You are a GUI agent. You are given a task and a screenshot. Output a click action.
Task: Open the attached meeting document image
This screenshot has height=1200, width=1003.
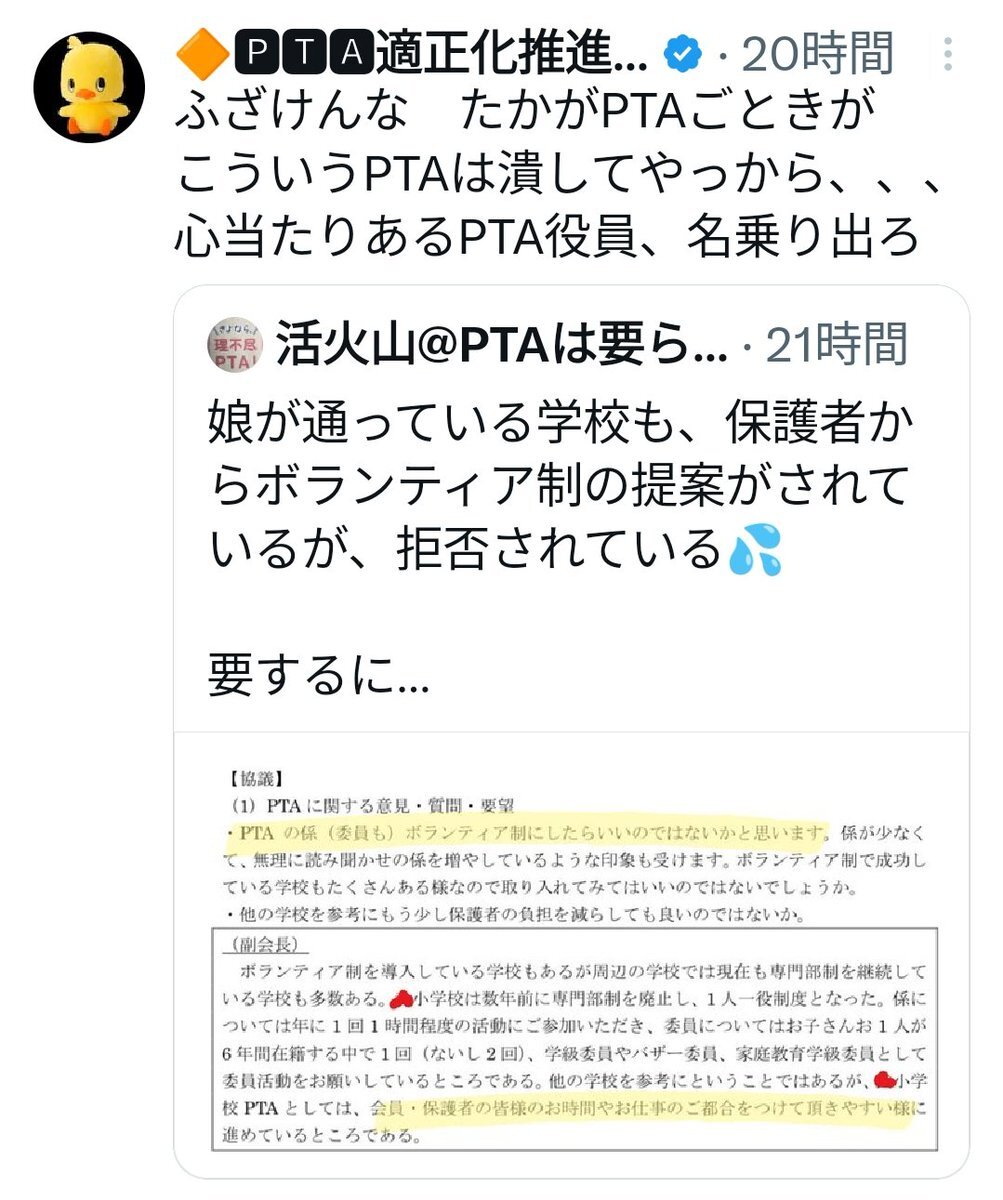[x=572, y=953]
